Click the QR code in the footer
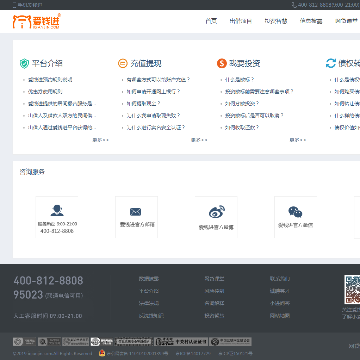The height and width of the screenshot is (360, 360). click(x=352, y=289)
